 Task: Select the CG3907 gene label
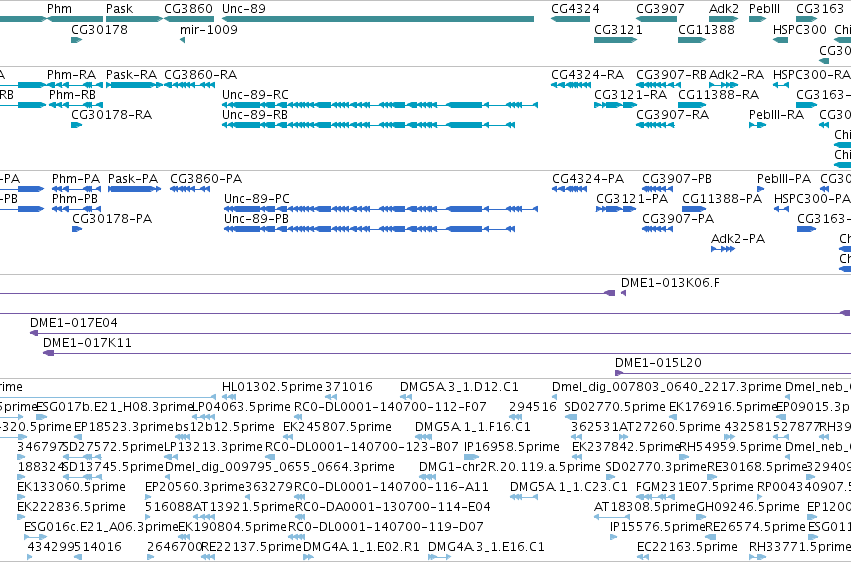tap(660, 9)
